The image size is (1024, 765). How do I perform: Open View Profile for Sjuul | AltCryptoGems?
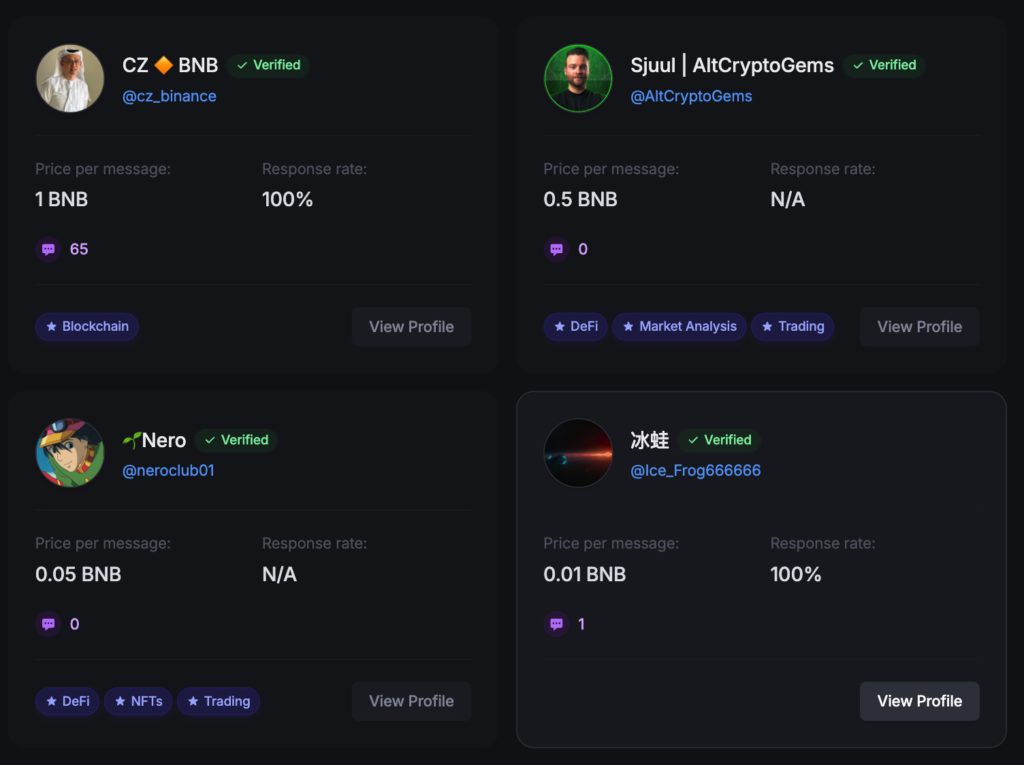pyautogui.click(x=919, y=326)
